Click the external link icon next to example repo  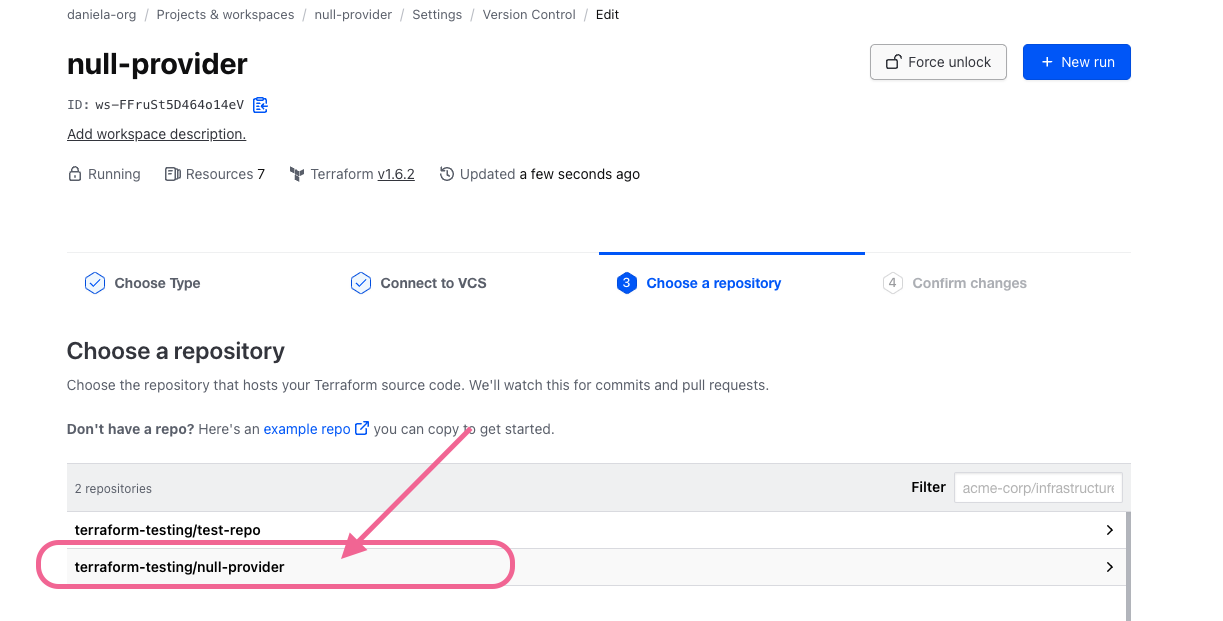pyautogui.click(x=362, y=429)
